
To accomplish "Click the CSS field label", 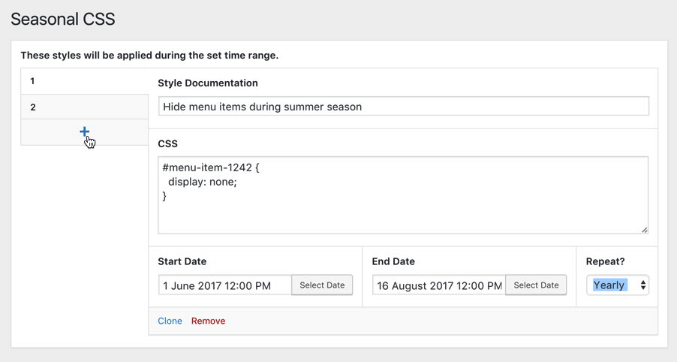I will pos(168,143).
